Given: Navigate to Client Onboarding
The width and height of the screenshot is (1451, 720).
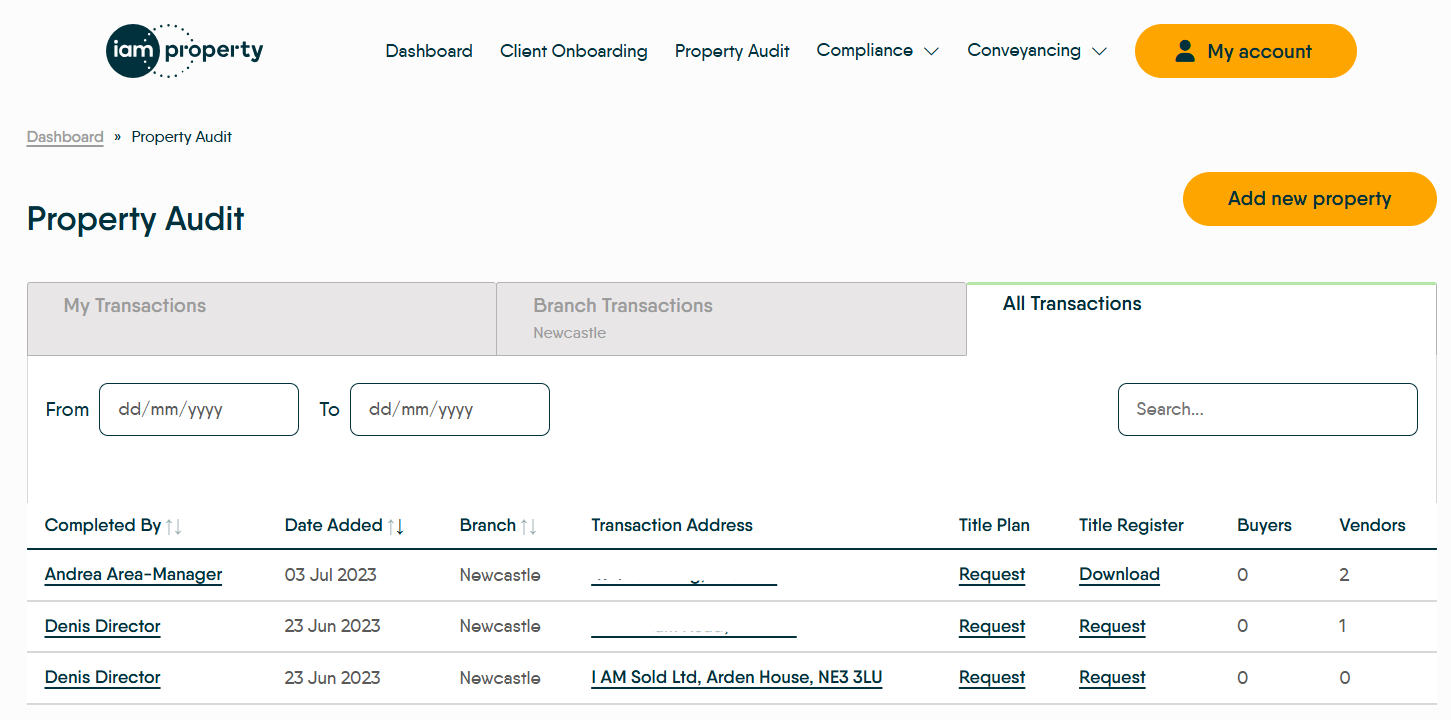Looking at the screenshot, I should click(x=573, y=50).
